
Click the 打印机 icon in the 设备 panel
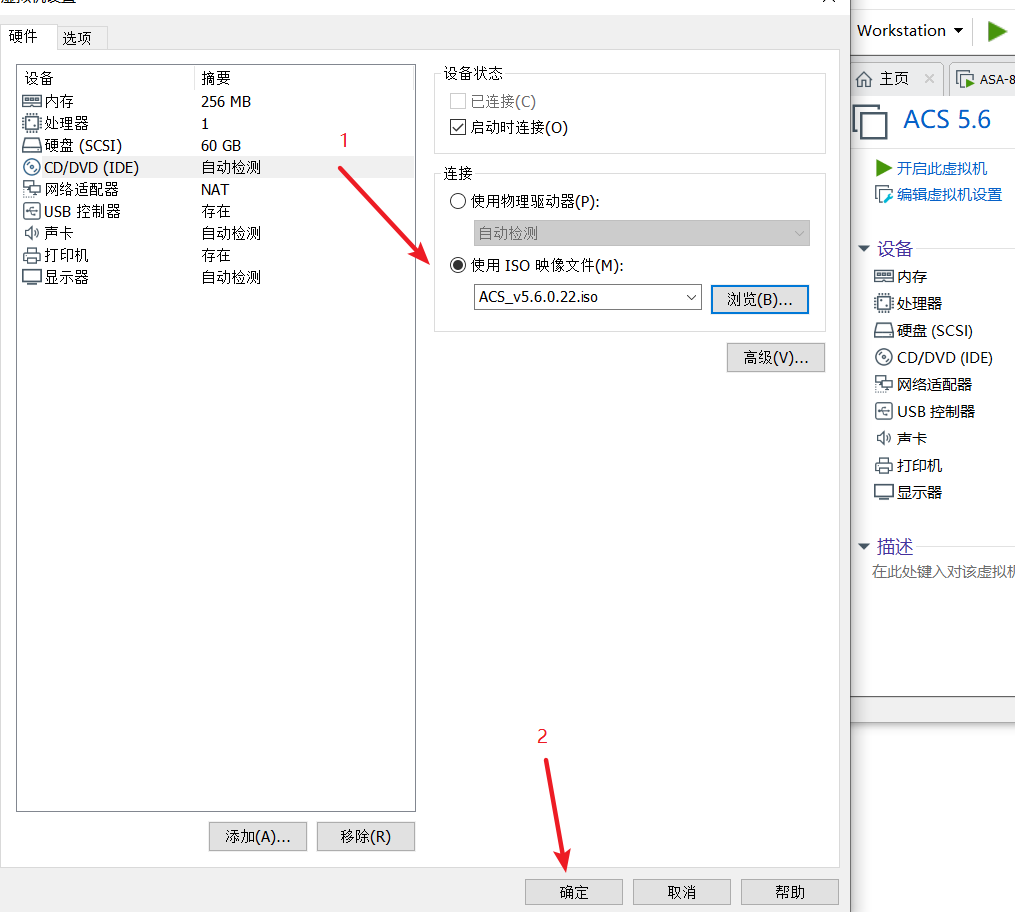pyautogui.click(x=884, y=464)
